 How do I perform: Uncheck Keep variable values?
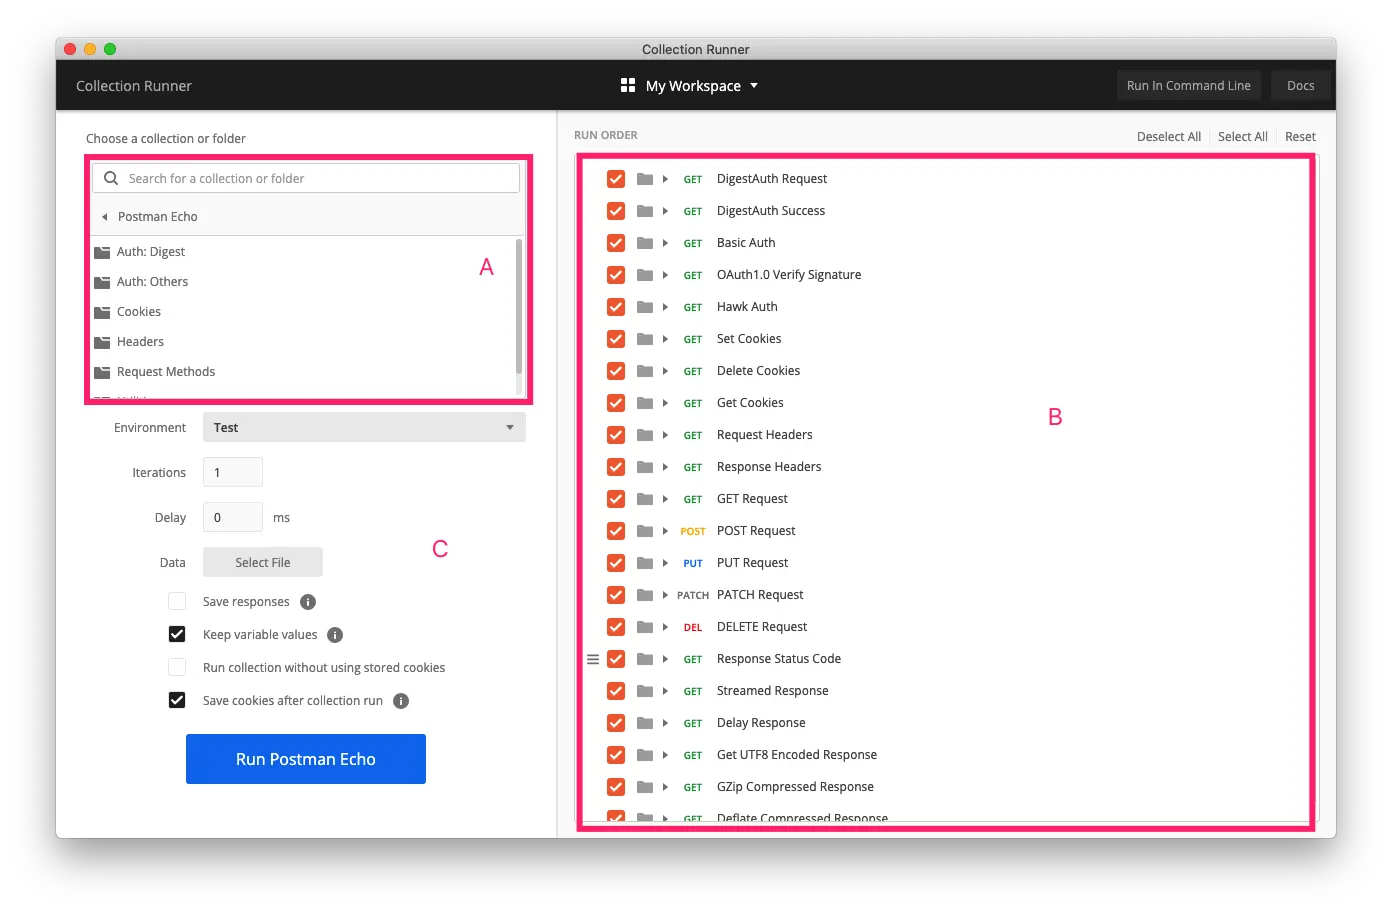[177, 634]
